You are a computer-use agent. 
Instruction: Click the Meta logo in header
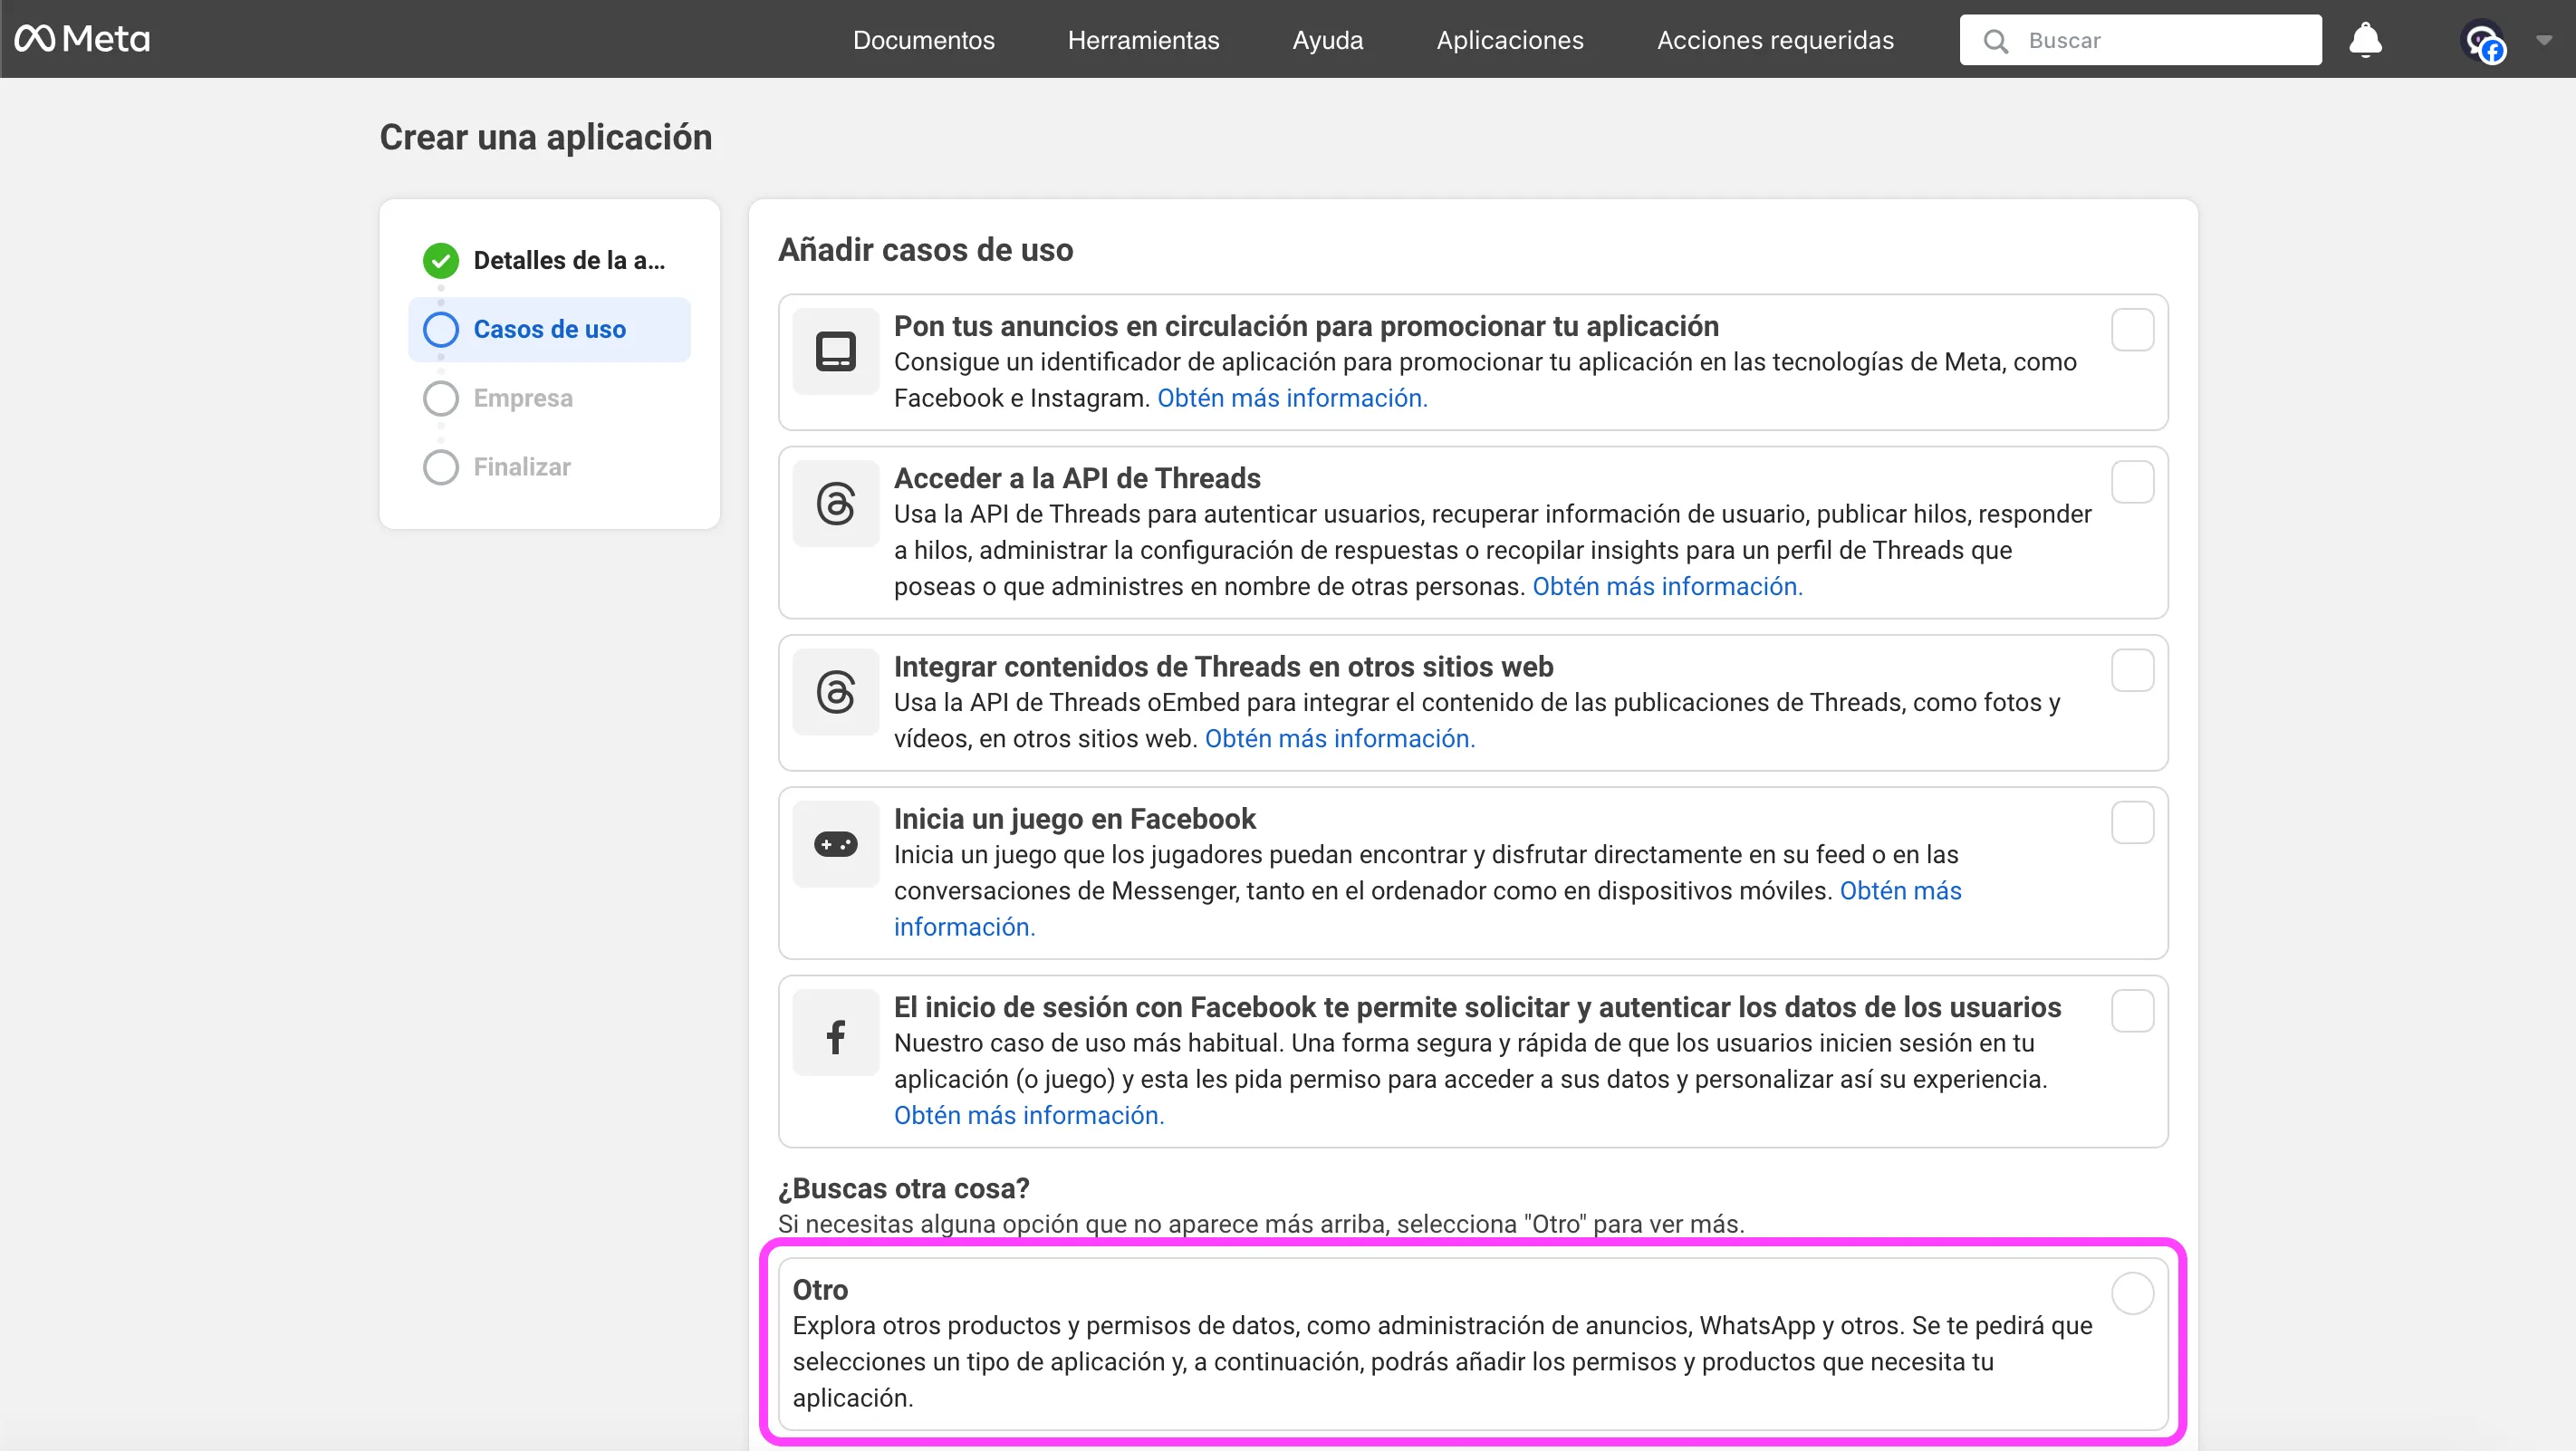[82, 39]
